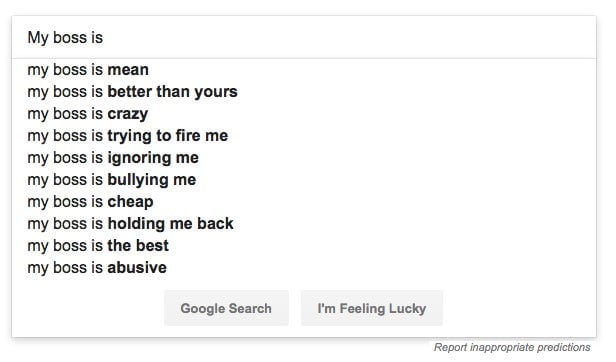Viewport: 616px width, 362px height.
Task: Select the 'my boss is the best' prediction
Action: pyautogui.click(x=304, y=246)
